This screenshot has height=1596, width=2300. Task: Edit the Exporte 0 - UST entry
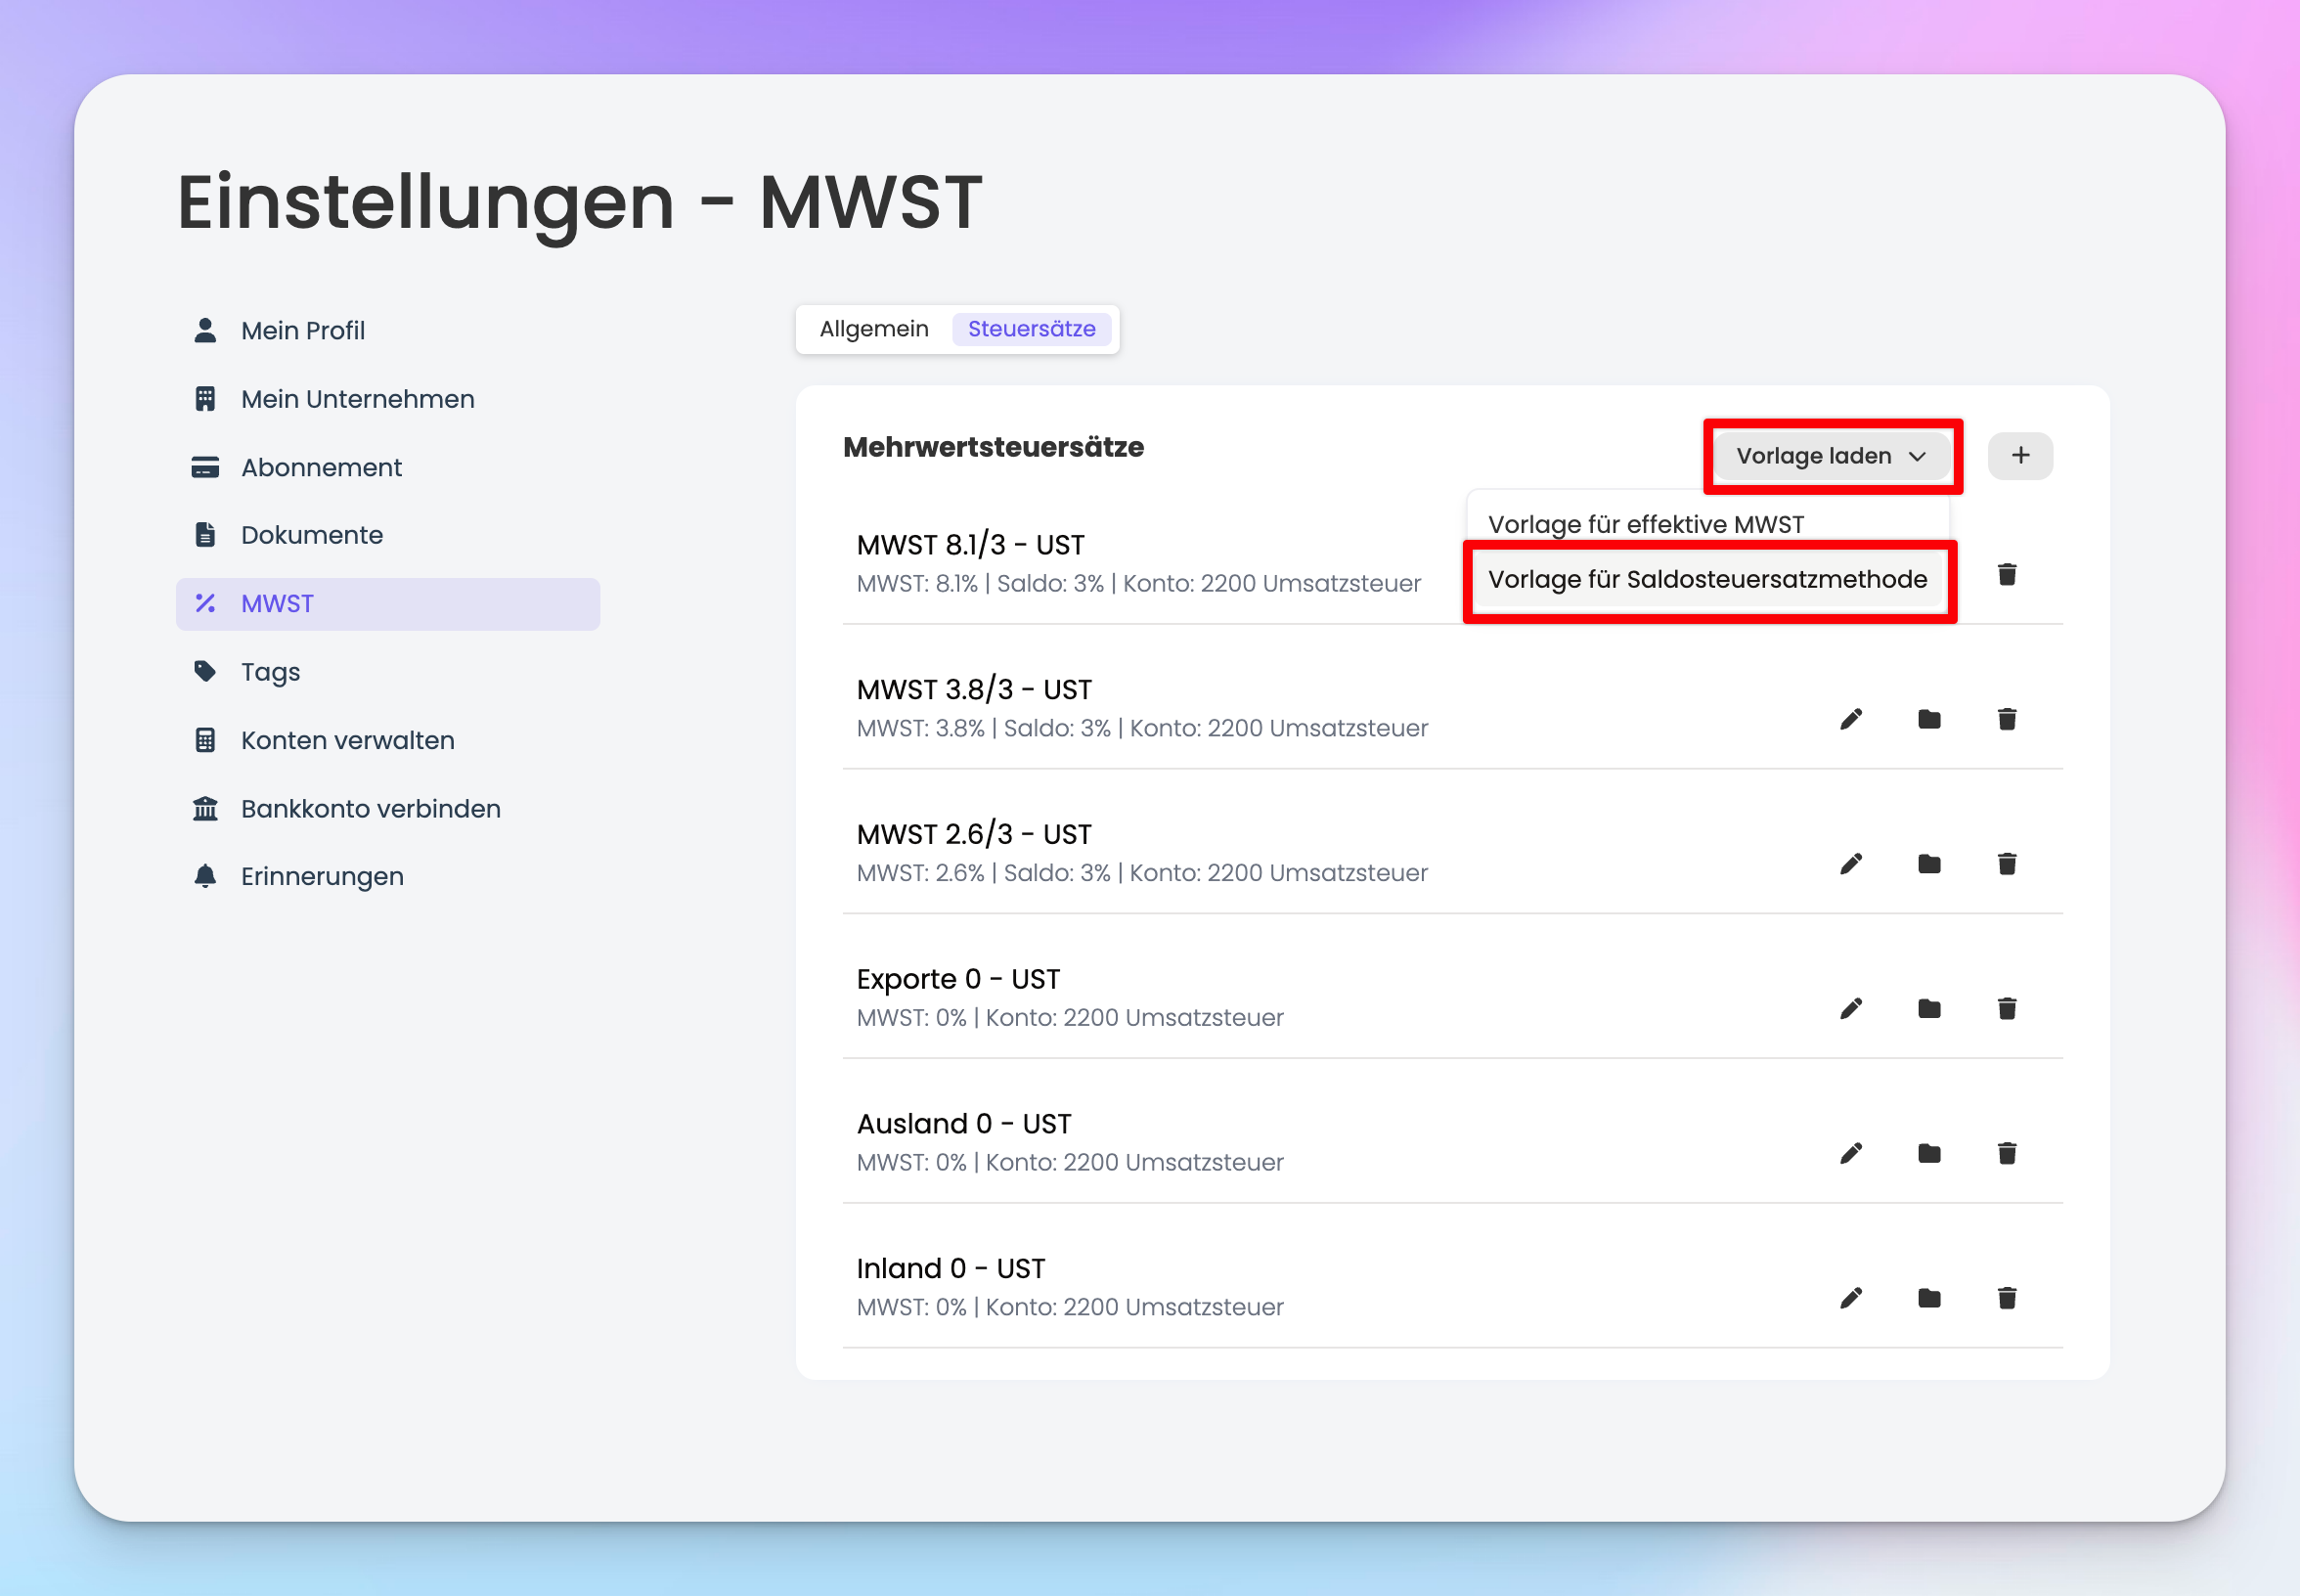(x=1850, y=1008)
